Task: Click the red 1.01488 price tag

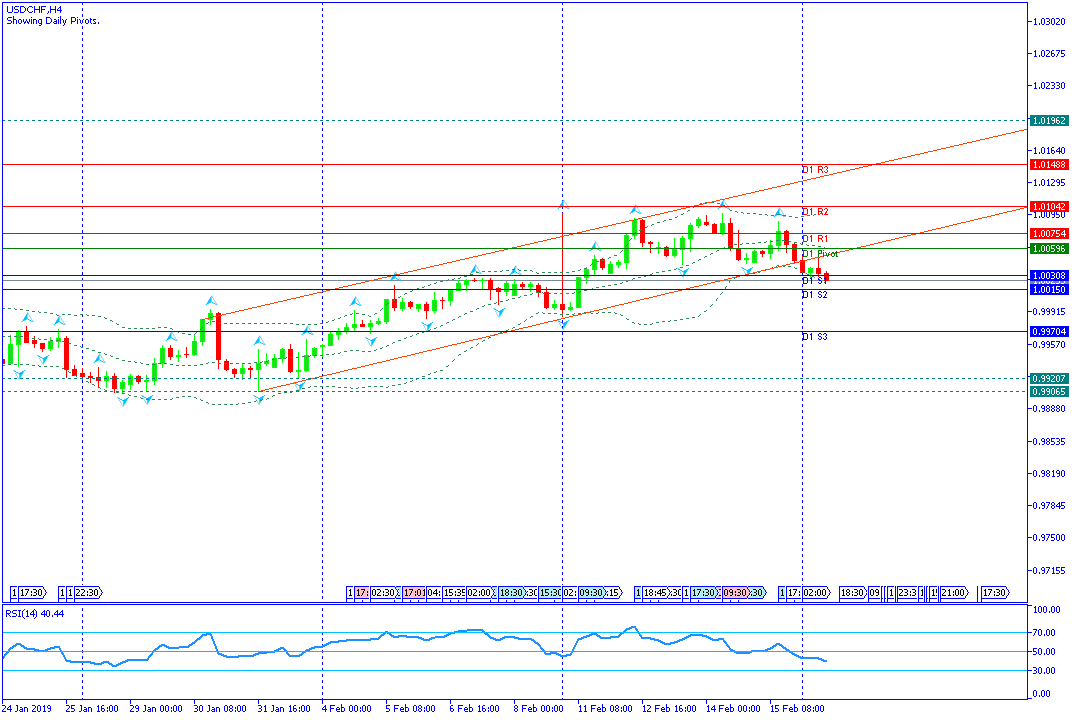Action: click(x=1049, y=165)
